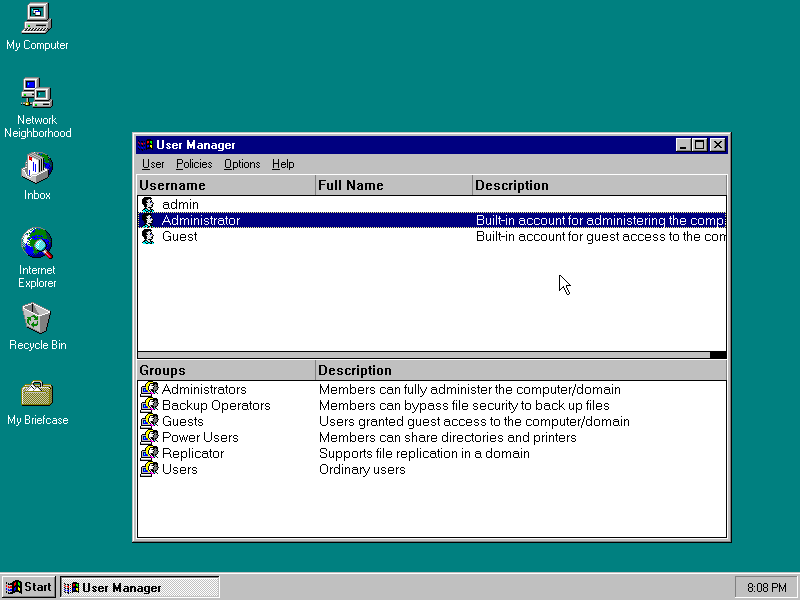Click 'Built-in account for administering' description
This screenshot has width=800, height=600.
(601, 220)
